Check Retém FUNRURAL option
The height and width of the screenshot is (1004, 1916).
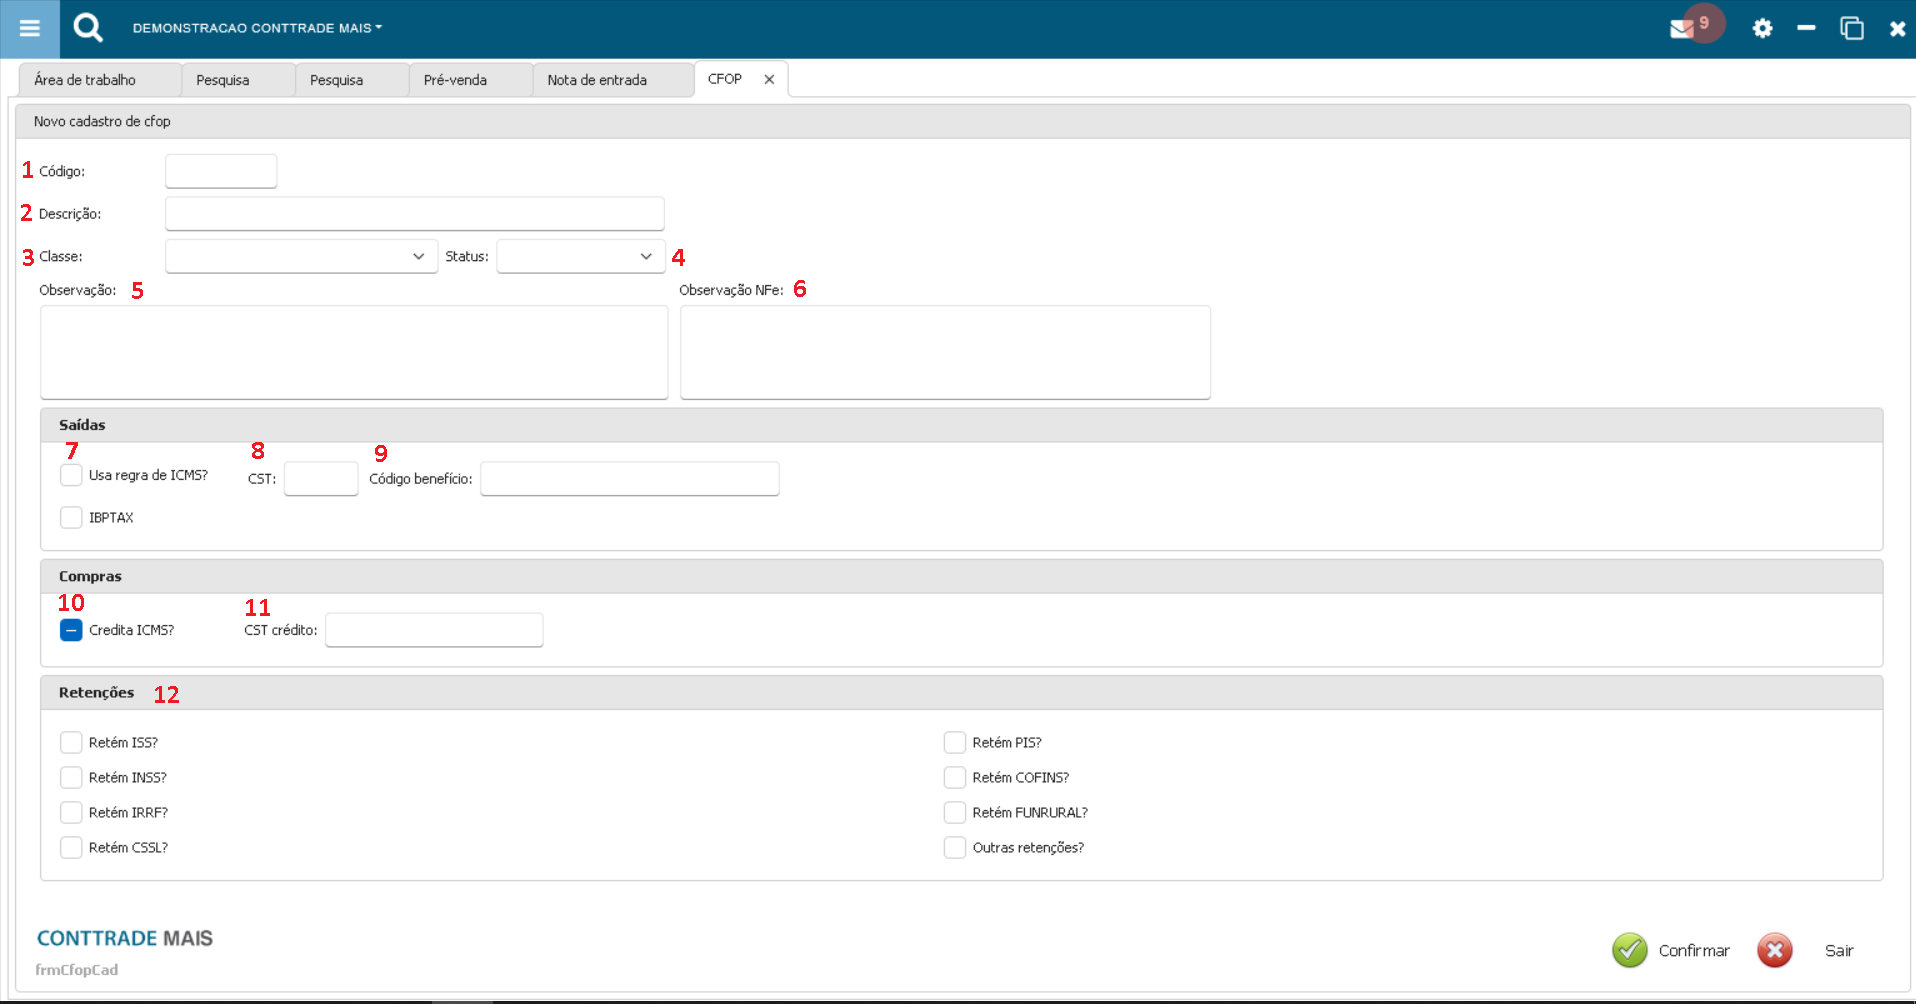pyautogui.click(x=955, y=812)
